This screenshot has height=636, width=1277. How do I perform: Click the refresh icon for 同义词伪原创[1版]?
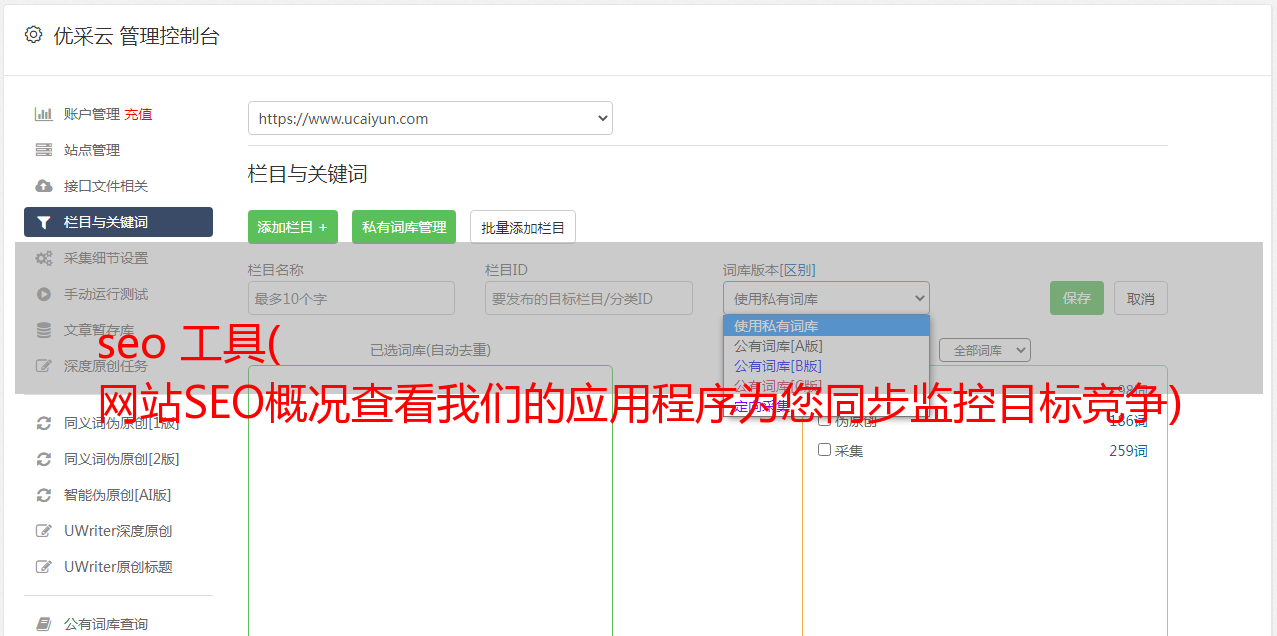[44, 423]
